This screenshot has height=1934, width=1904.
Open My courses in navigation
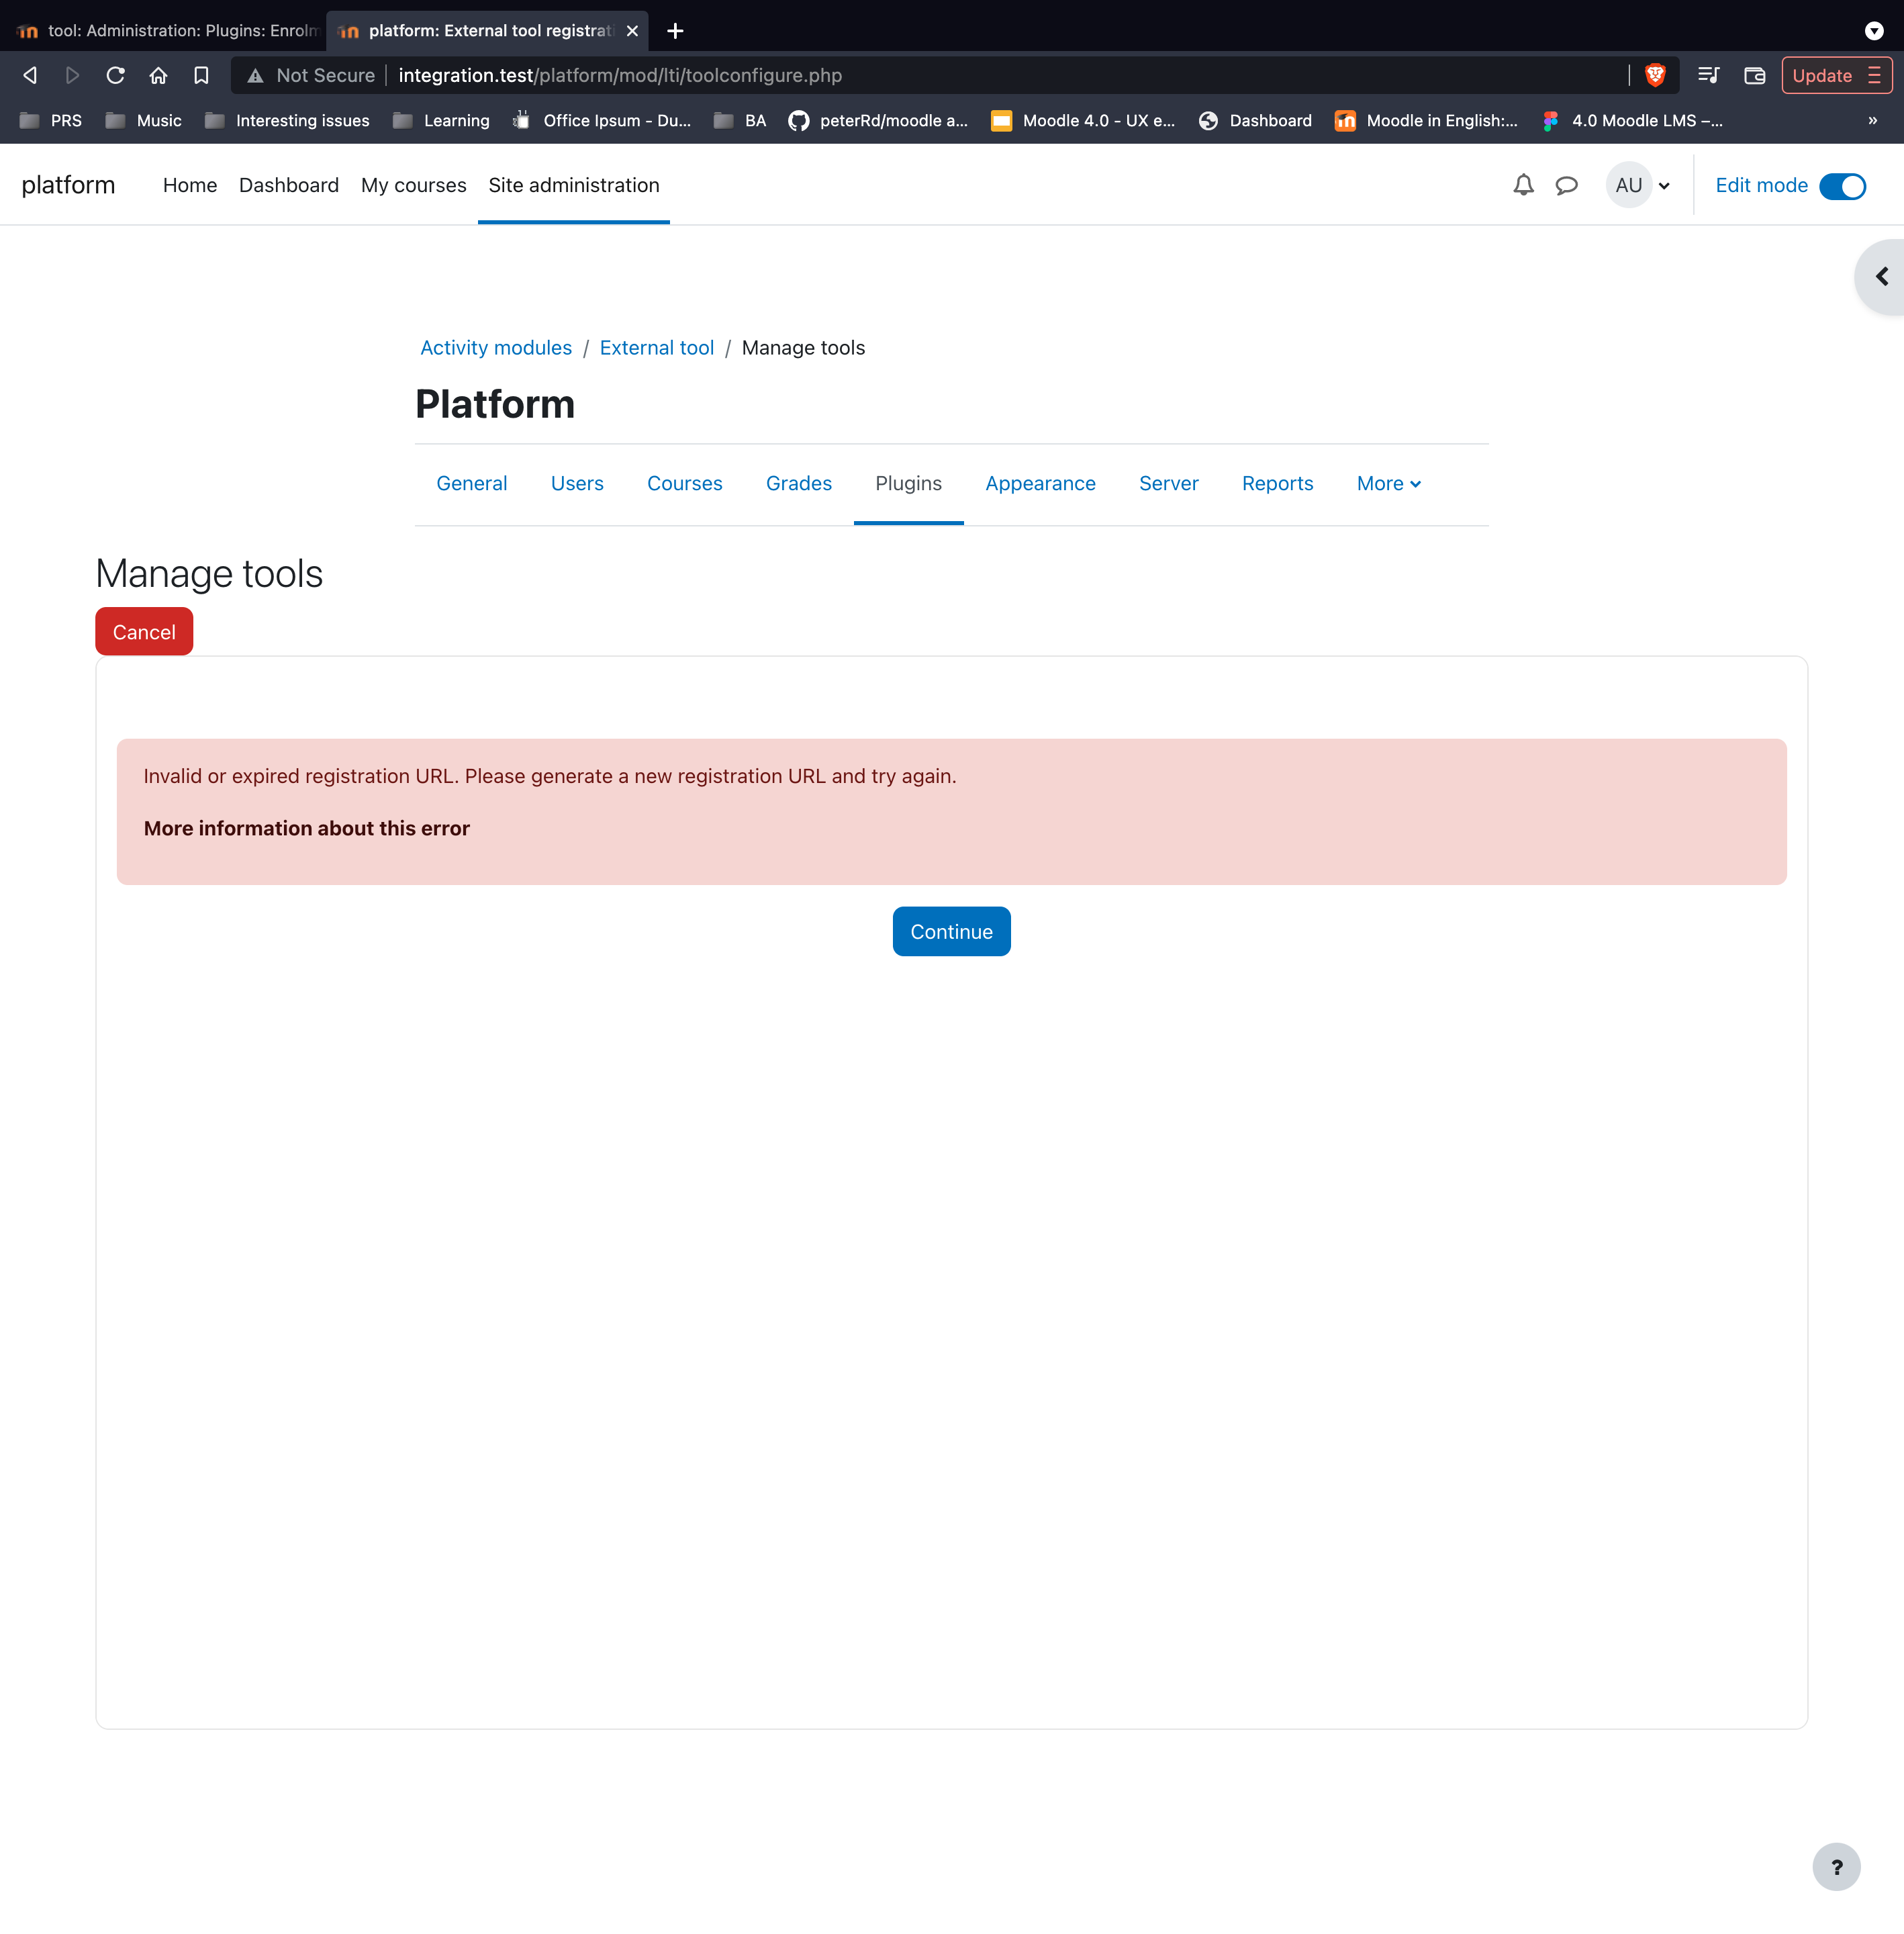pyautogui.click(x=413, y=185)
